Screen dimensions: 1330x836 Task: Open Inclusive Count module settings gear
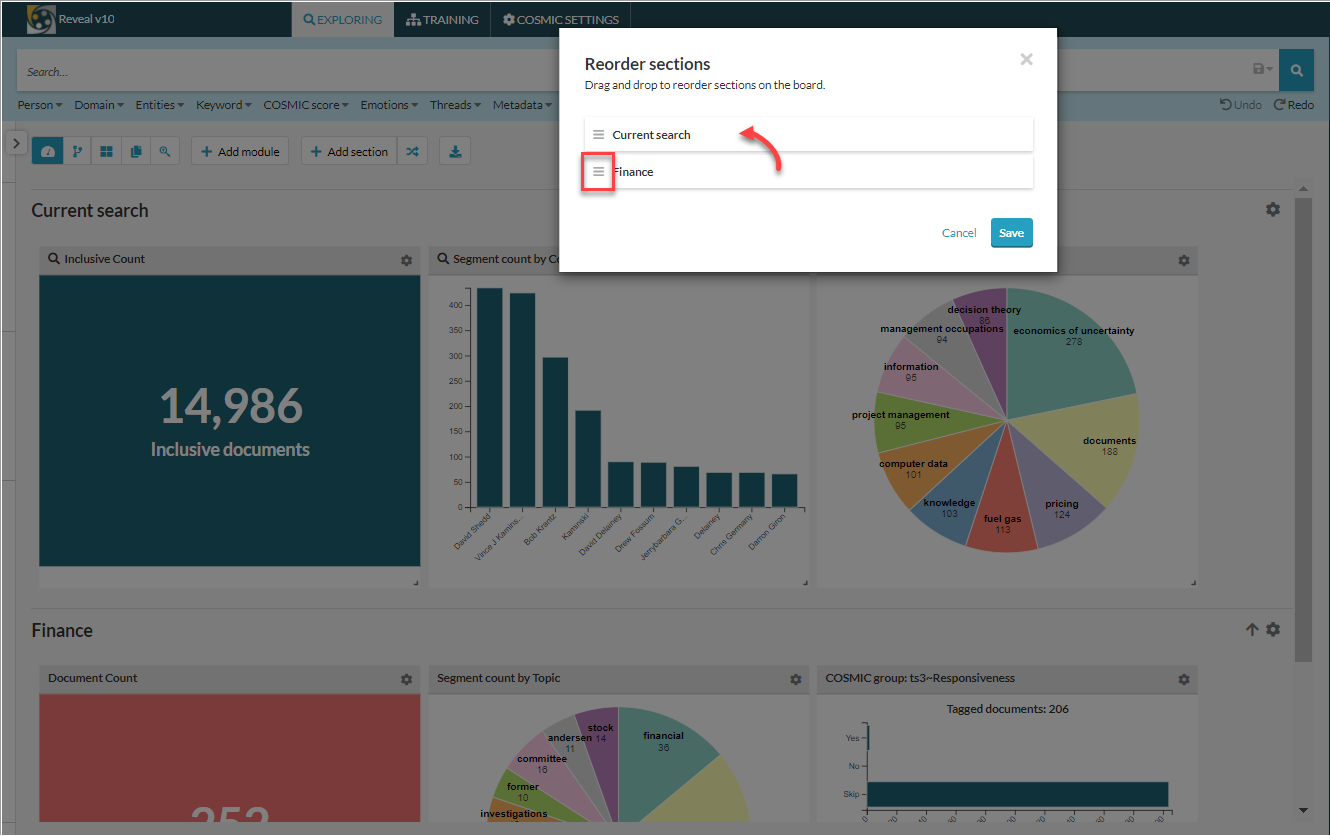[x=406, y=260]
